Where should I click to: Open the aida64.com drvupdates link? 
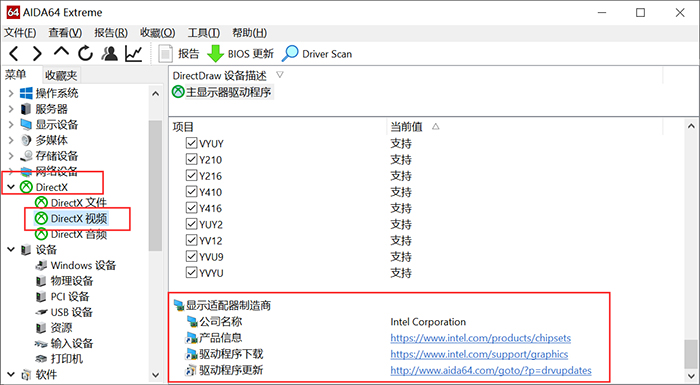(491, 370)
